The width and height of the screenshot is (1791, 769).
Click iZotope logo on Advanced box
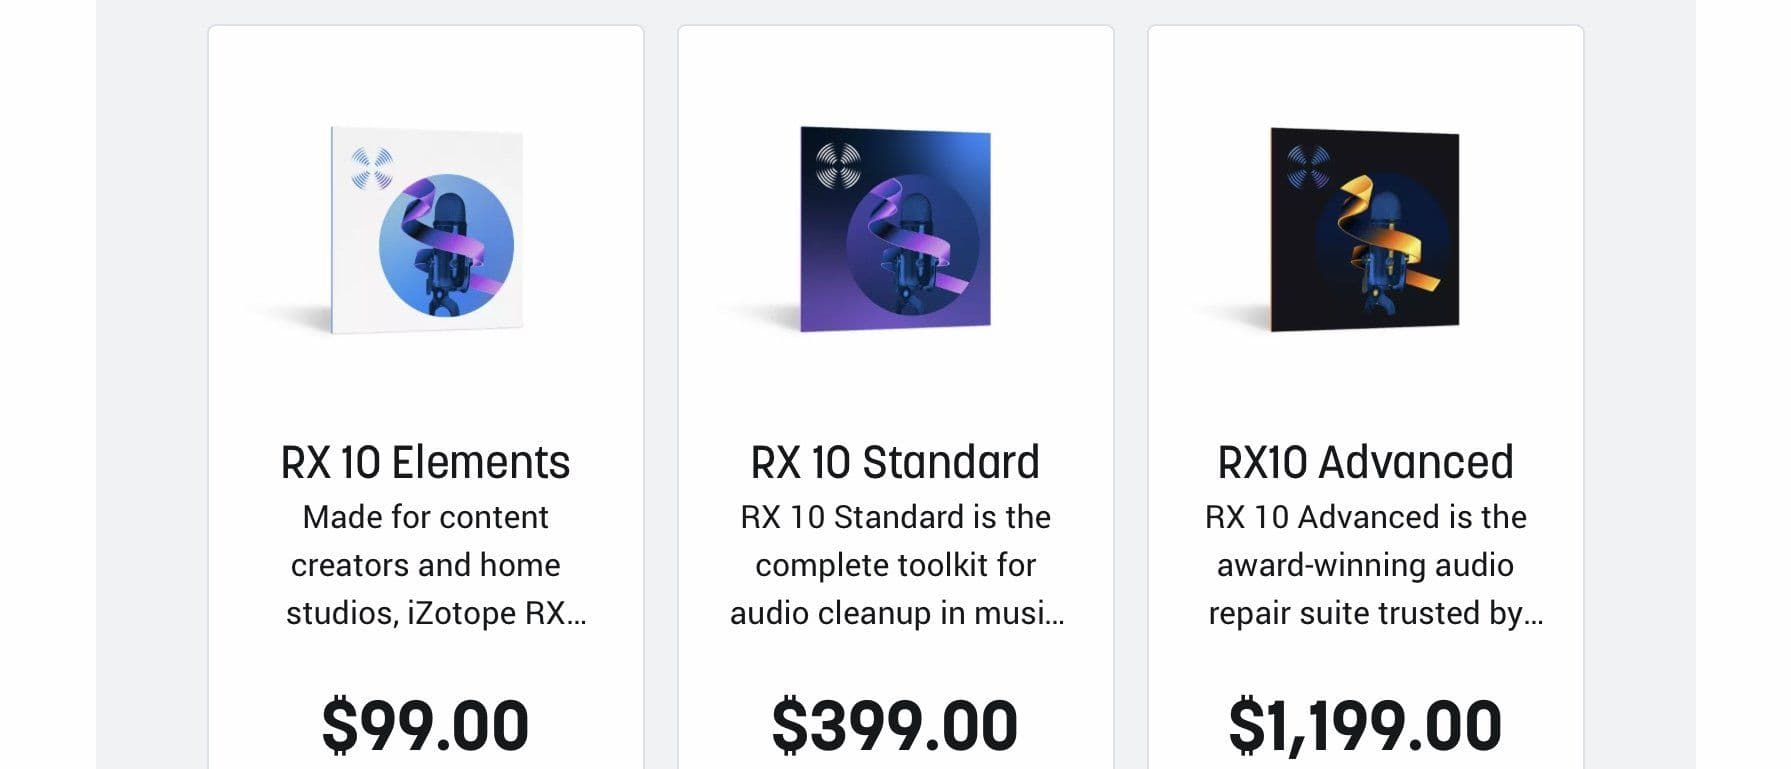pyautogui.click(x=1308, y=167)
